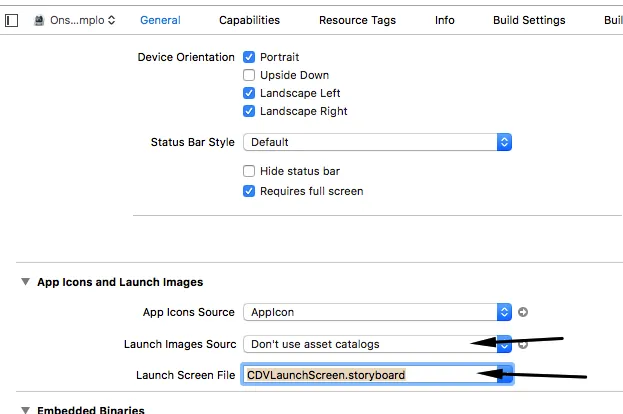The image size is (623, 414).
Task: Collapse the App Icons and Launch Images section
Action: click(x=25, y=282)
